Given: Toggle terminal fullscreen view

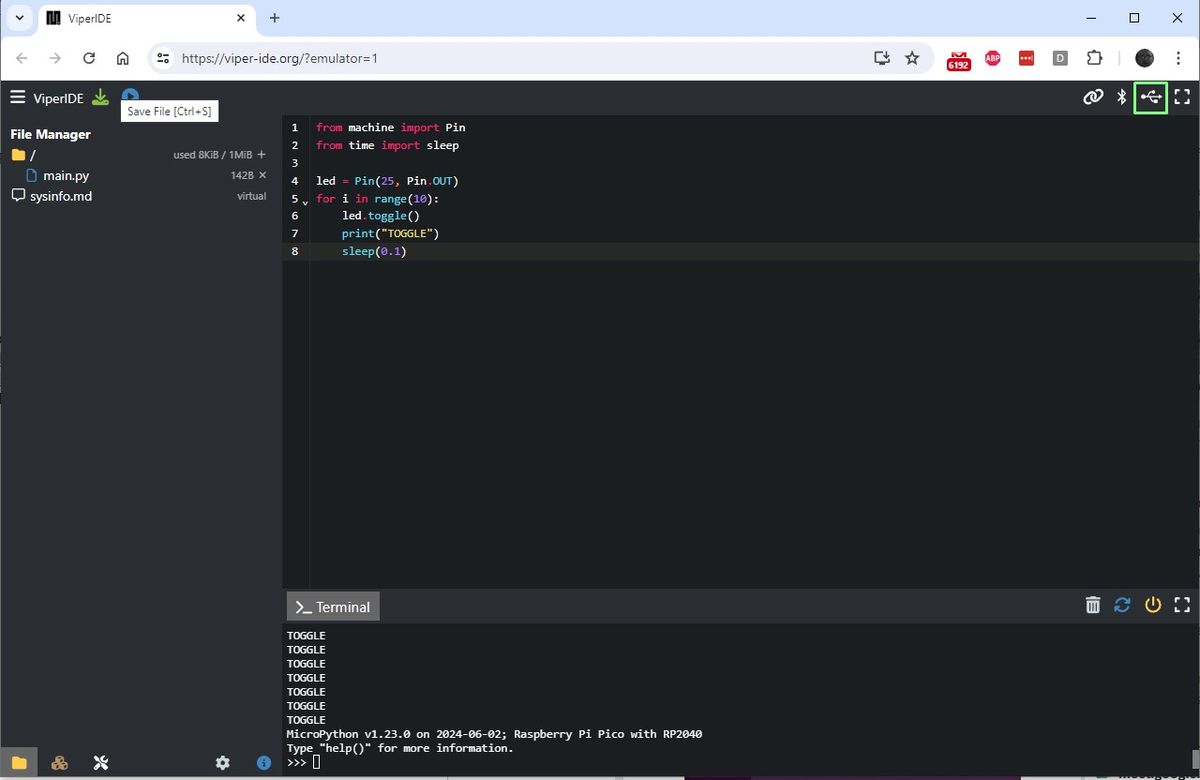Looking at the screenshot, I should [1183, 605].
